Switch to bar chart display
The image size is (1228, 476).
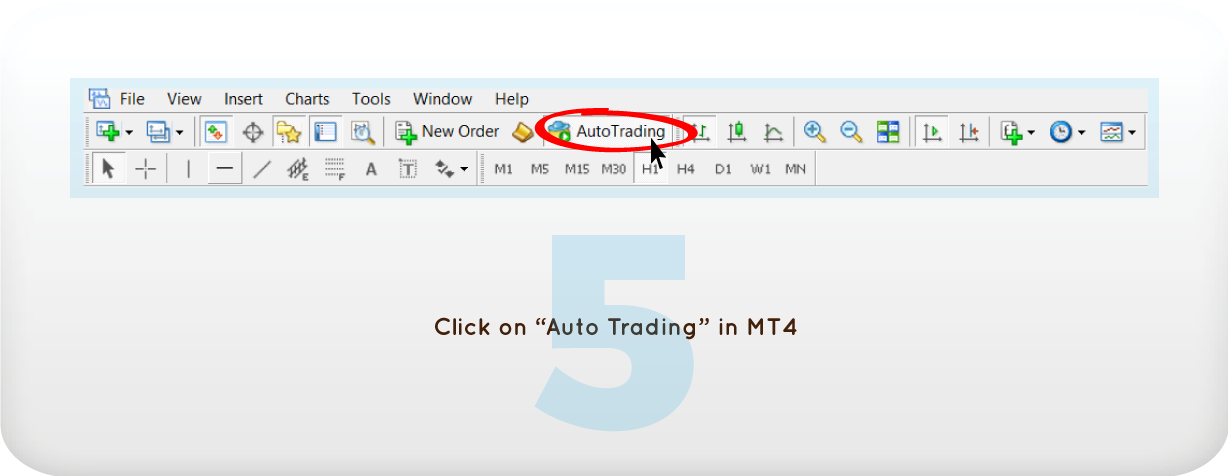(701, 131)
